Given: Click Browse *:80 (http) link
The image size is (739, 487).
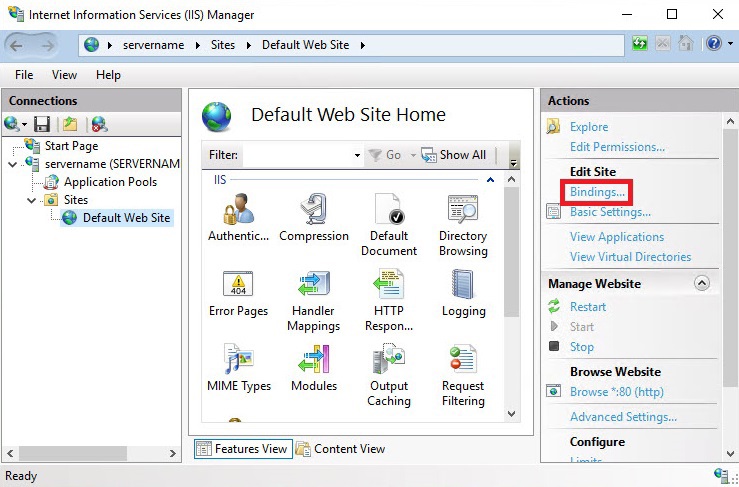Looking at the screenshot, I should (617, 392).
